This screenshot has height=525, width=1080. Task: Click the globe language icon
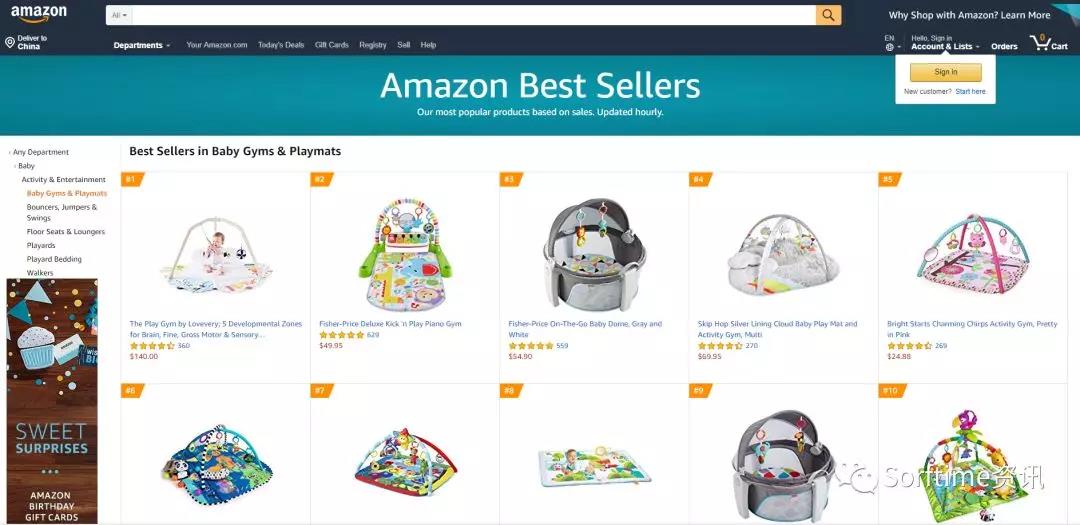889,47
